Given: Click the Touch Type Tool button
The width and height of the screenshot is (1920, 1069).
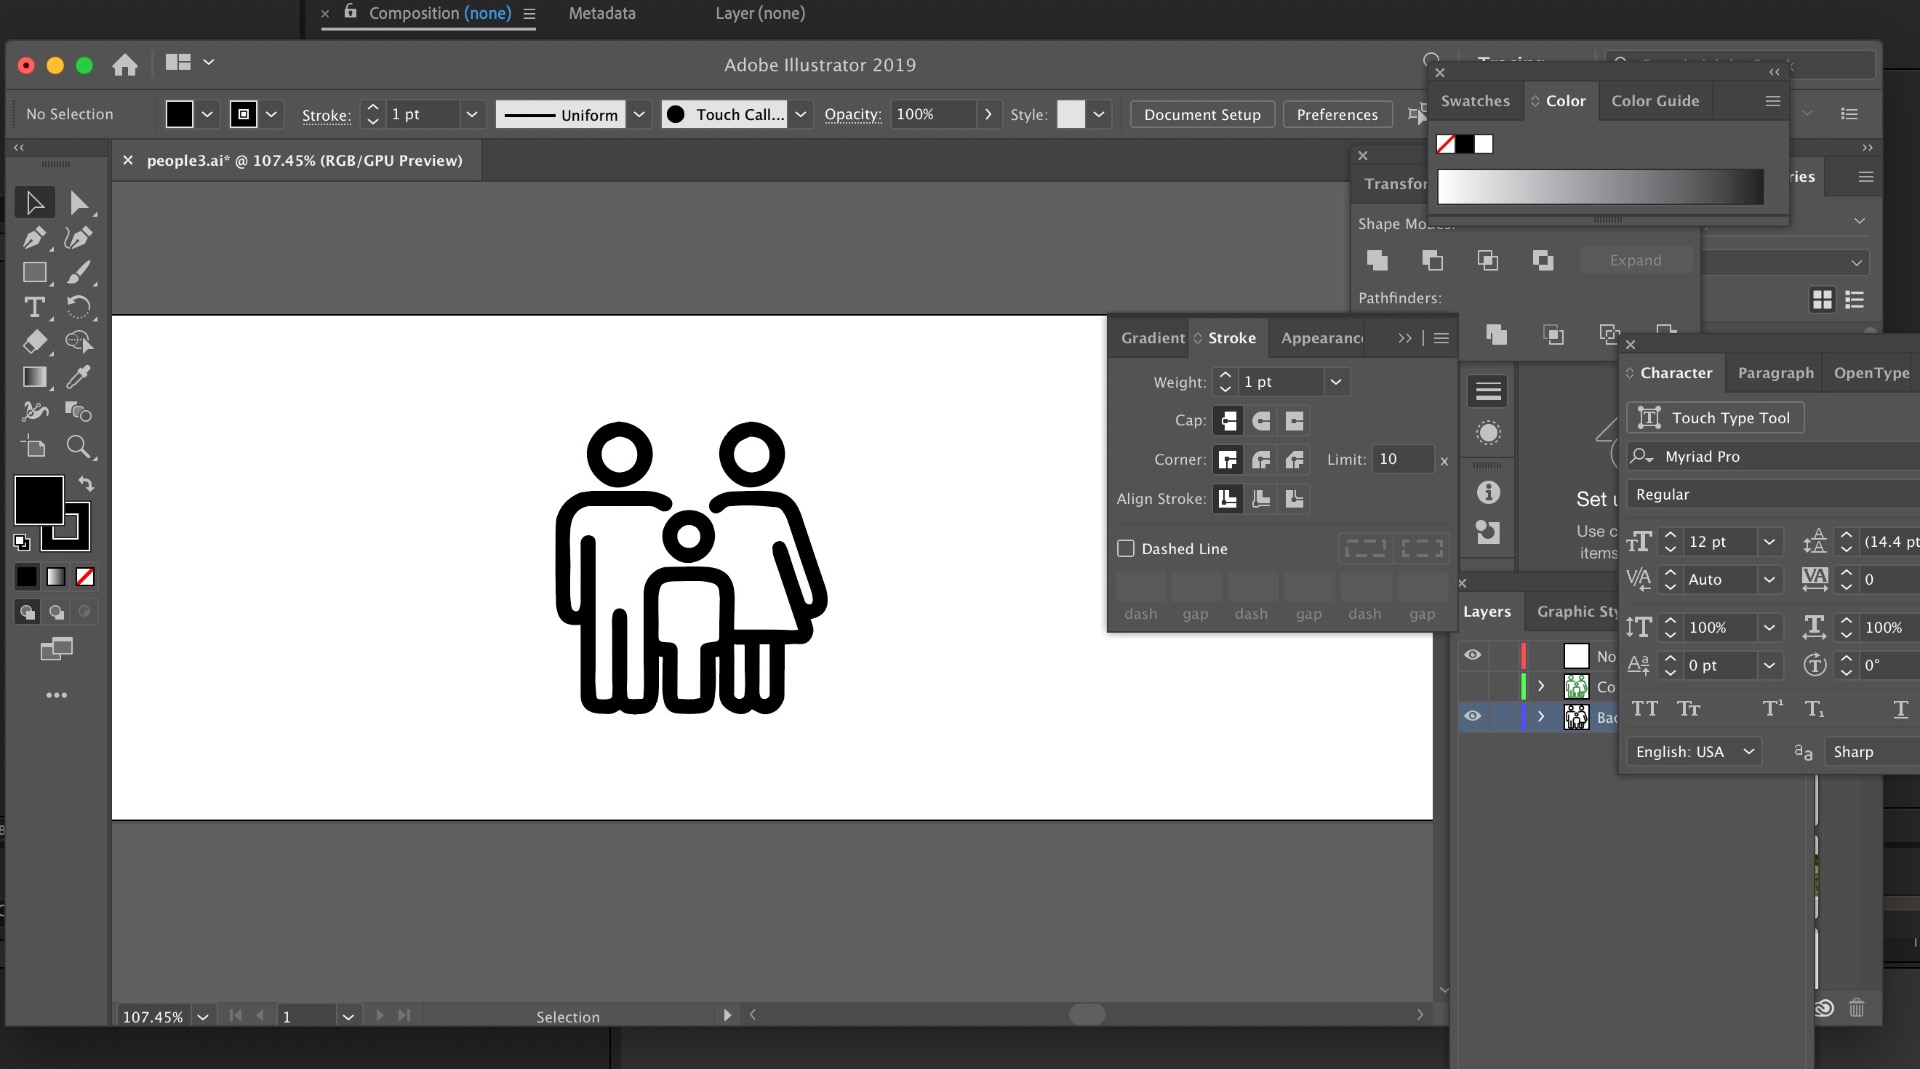Looking at the screenshot, I should point(1715,418).
